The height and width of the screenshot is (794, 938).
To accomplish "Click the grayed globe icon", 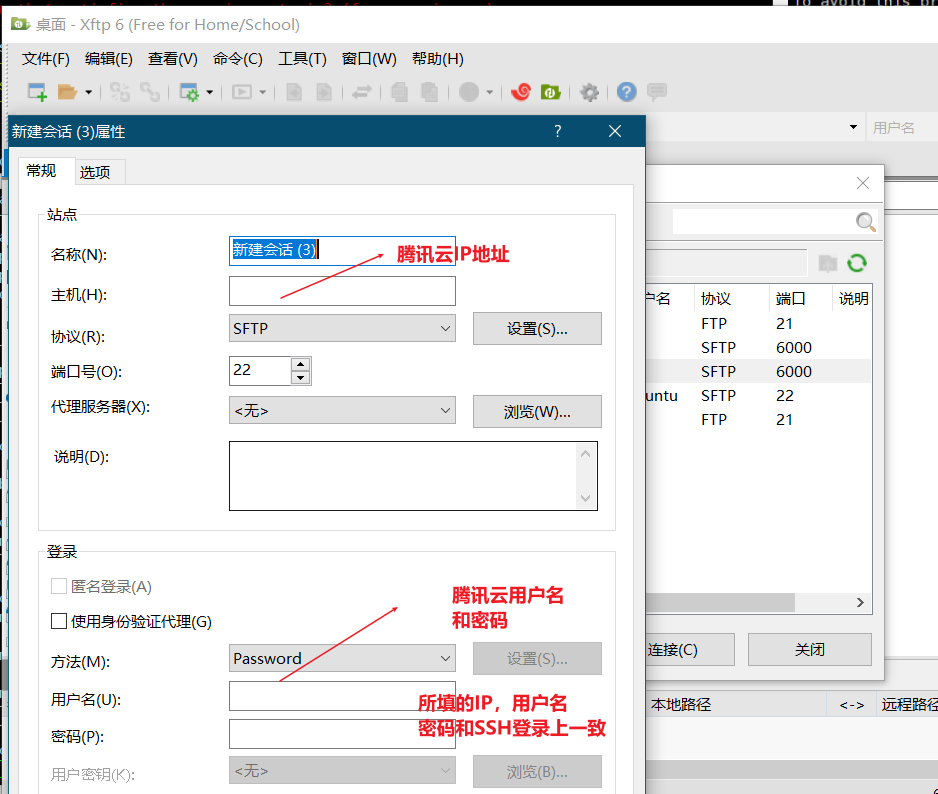I will click(x=469, y=92).
